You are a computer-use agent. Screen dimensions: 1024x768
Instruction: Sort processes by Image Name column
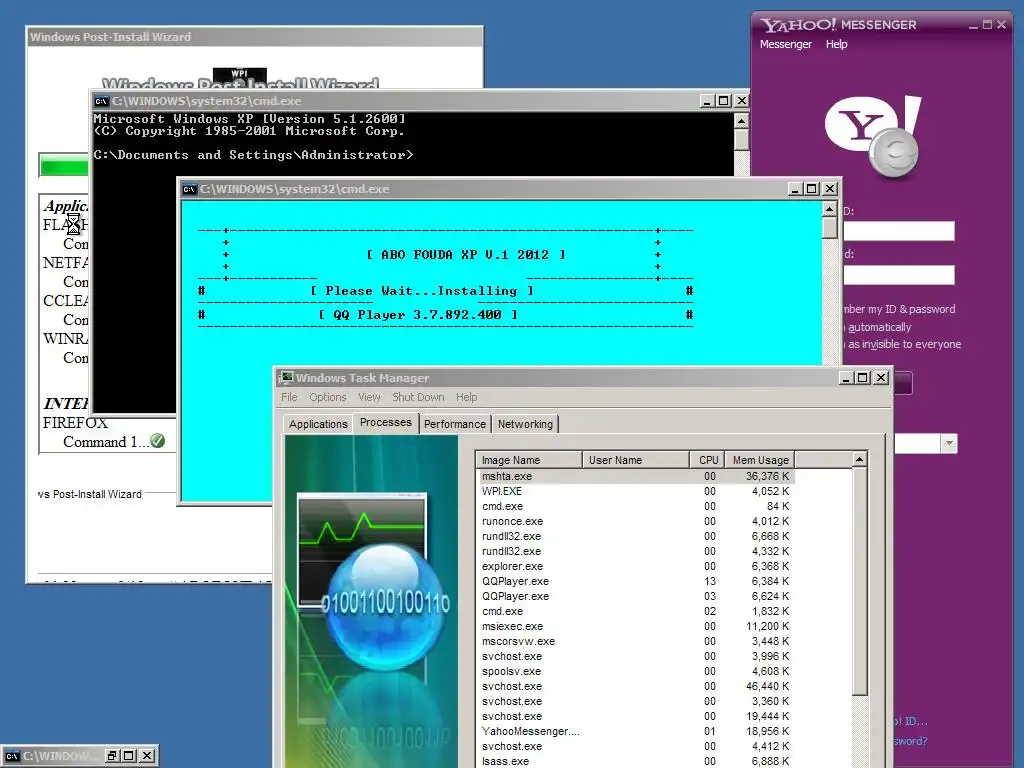(529, 460)
